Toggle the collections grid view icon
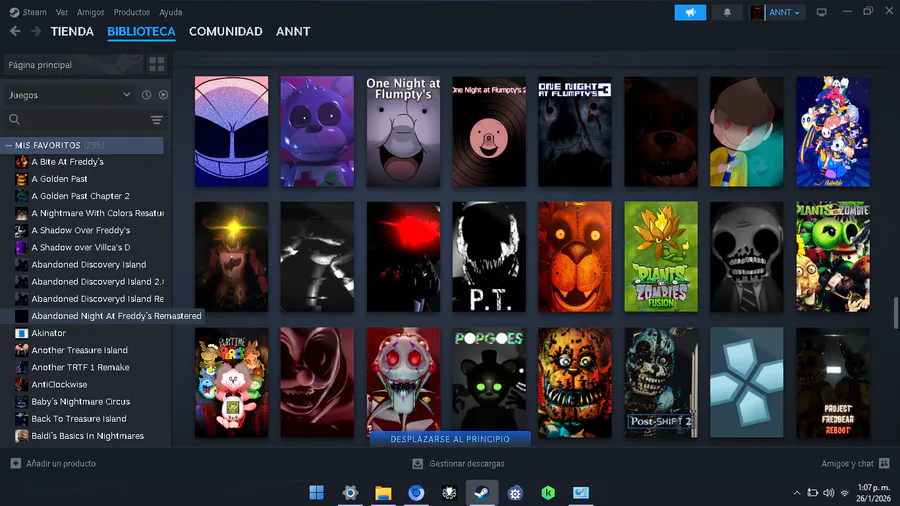This screenshot has height=506, width=900. coord(157,64)
